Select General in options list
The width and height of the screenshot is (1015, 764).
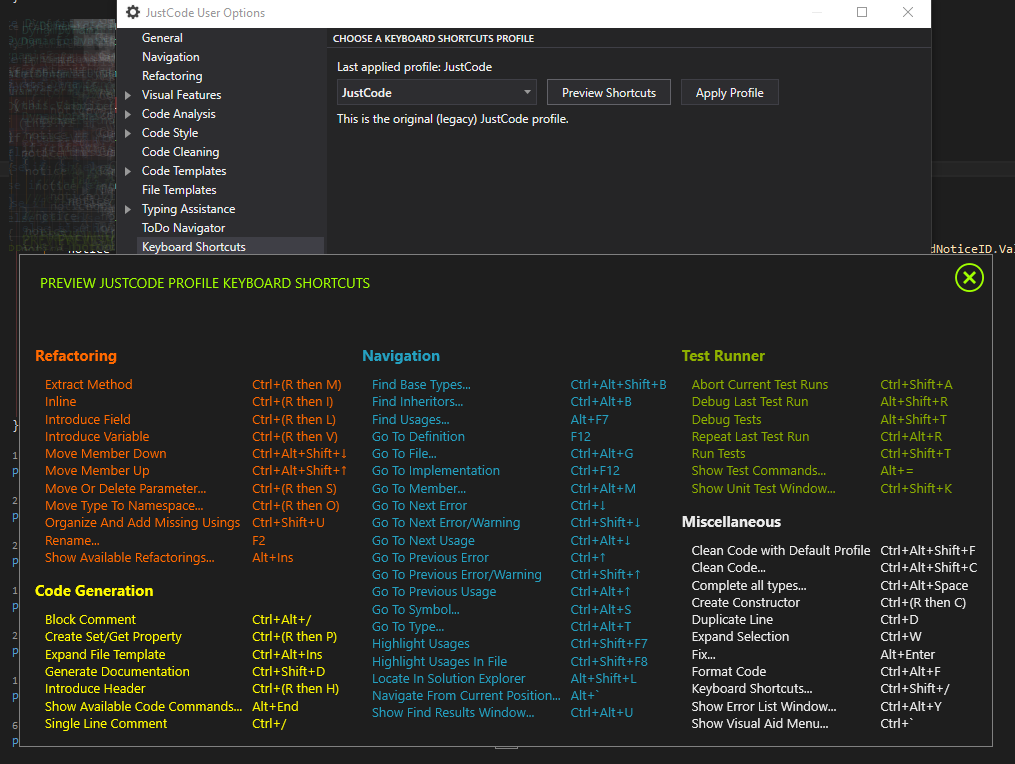pos(162,38)
